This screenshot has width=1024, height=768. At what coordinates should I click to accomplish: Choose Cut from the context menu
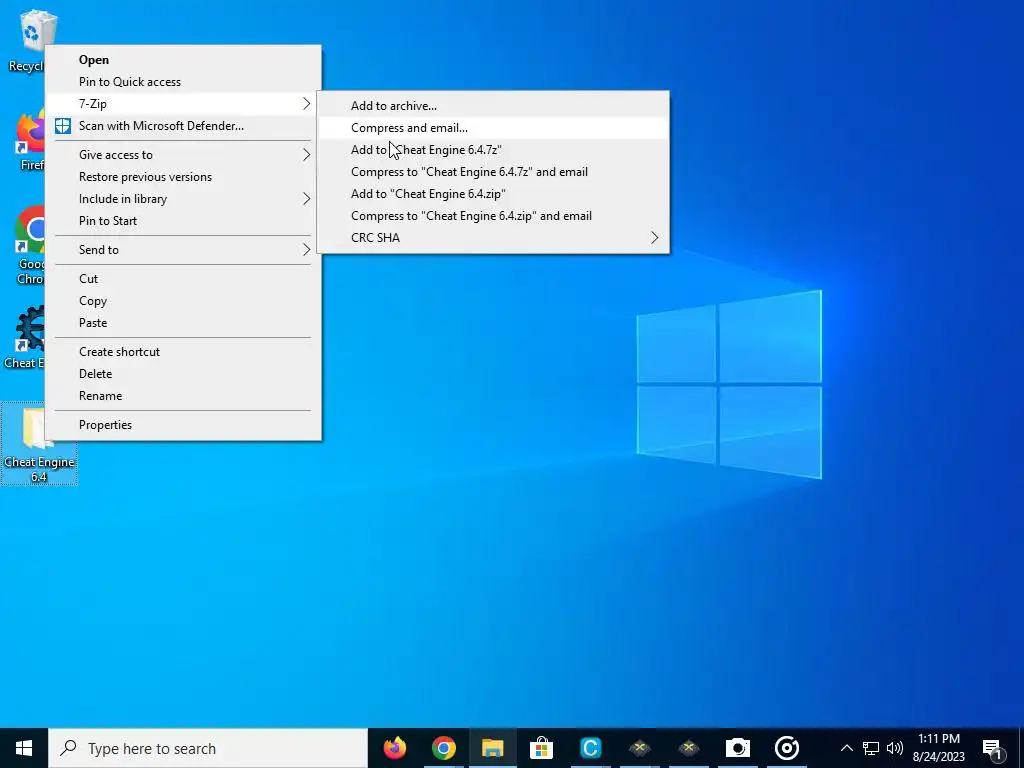[x=184, y=279]
